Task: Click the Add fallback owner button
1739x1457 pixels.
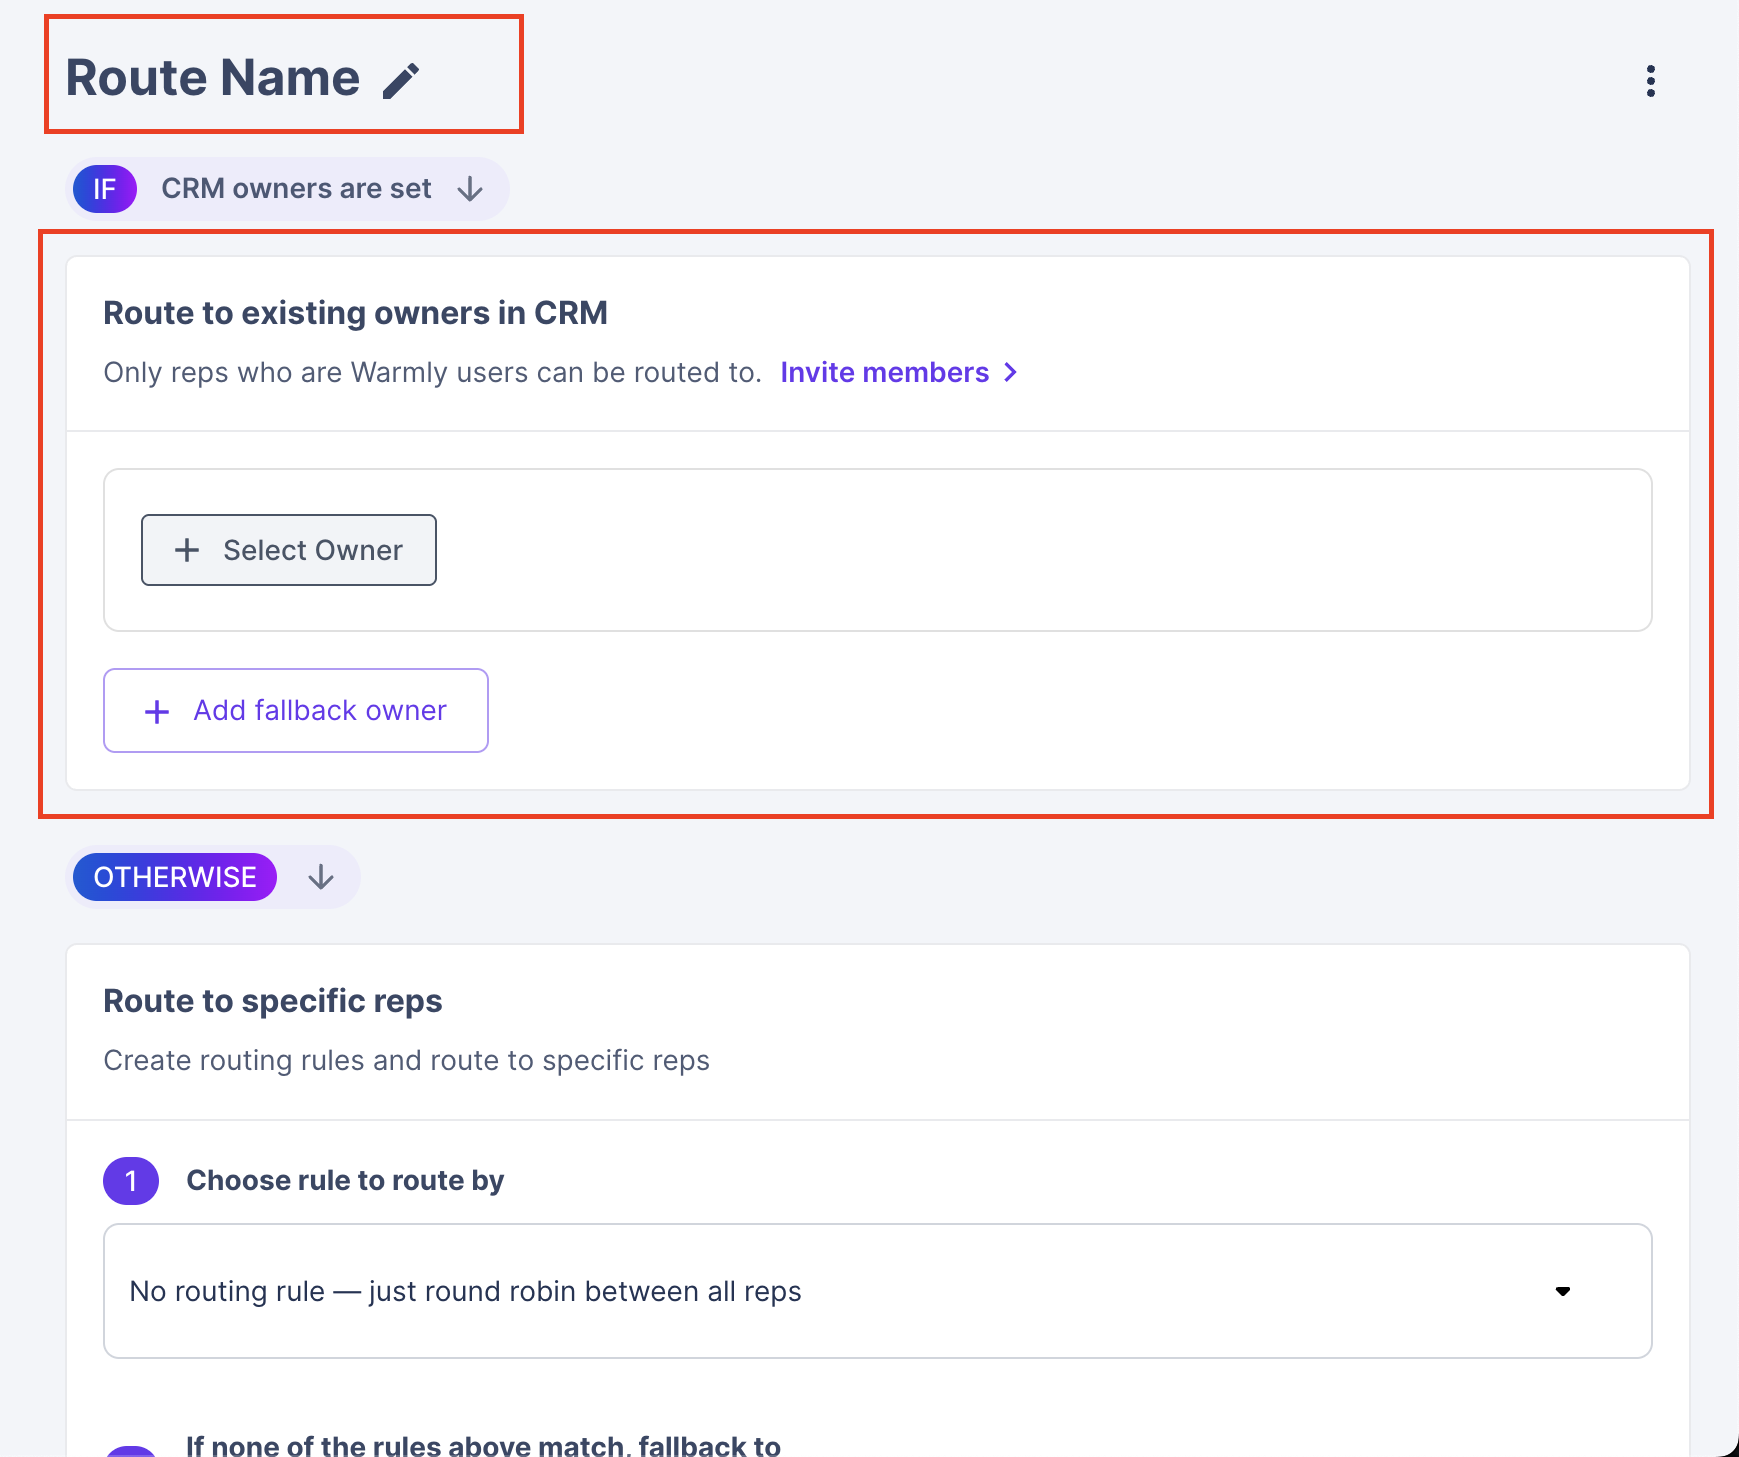Action: [296, 710]
